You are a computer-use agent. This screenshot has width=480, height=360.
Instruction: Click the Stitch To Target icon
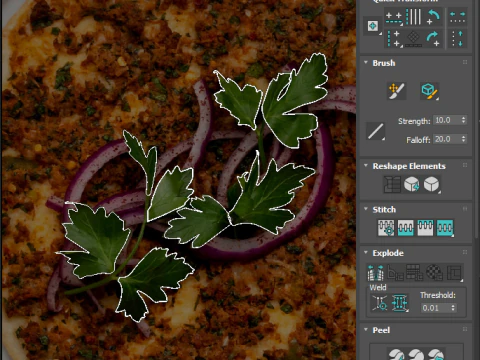(386, 228)
